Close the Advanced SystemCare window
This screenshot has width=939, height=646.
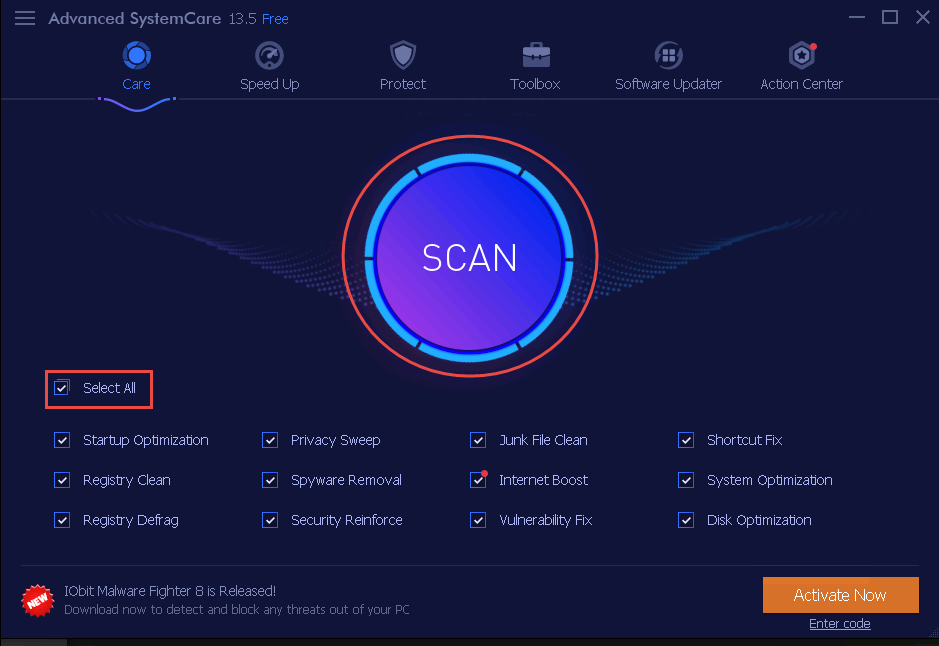(x=923, y=17)
